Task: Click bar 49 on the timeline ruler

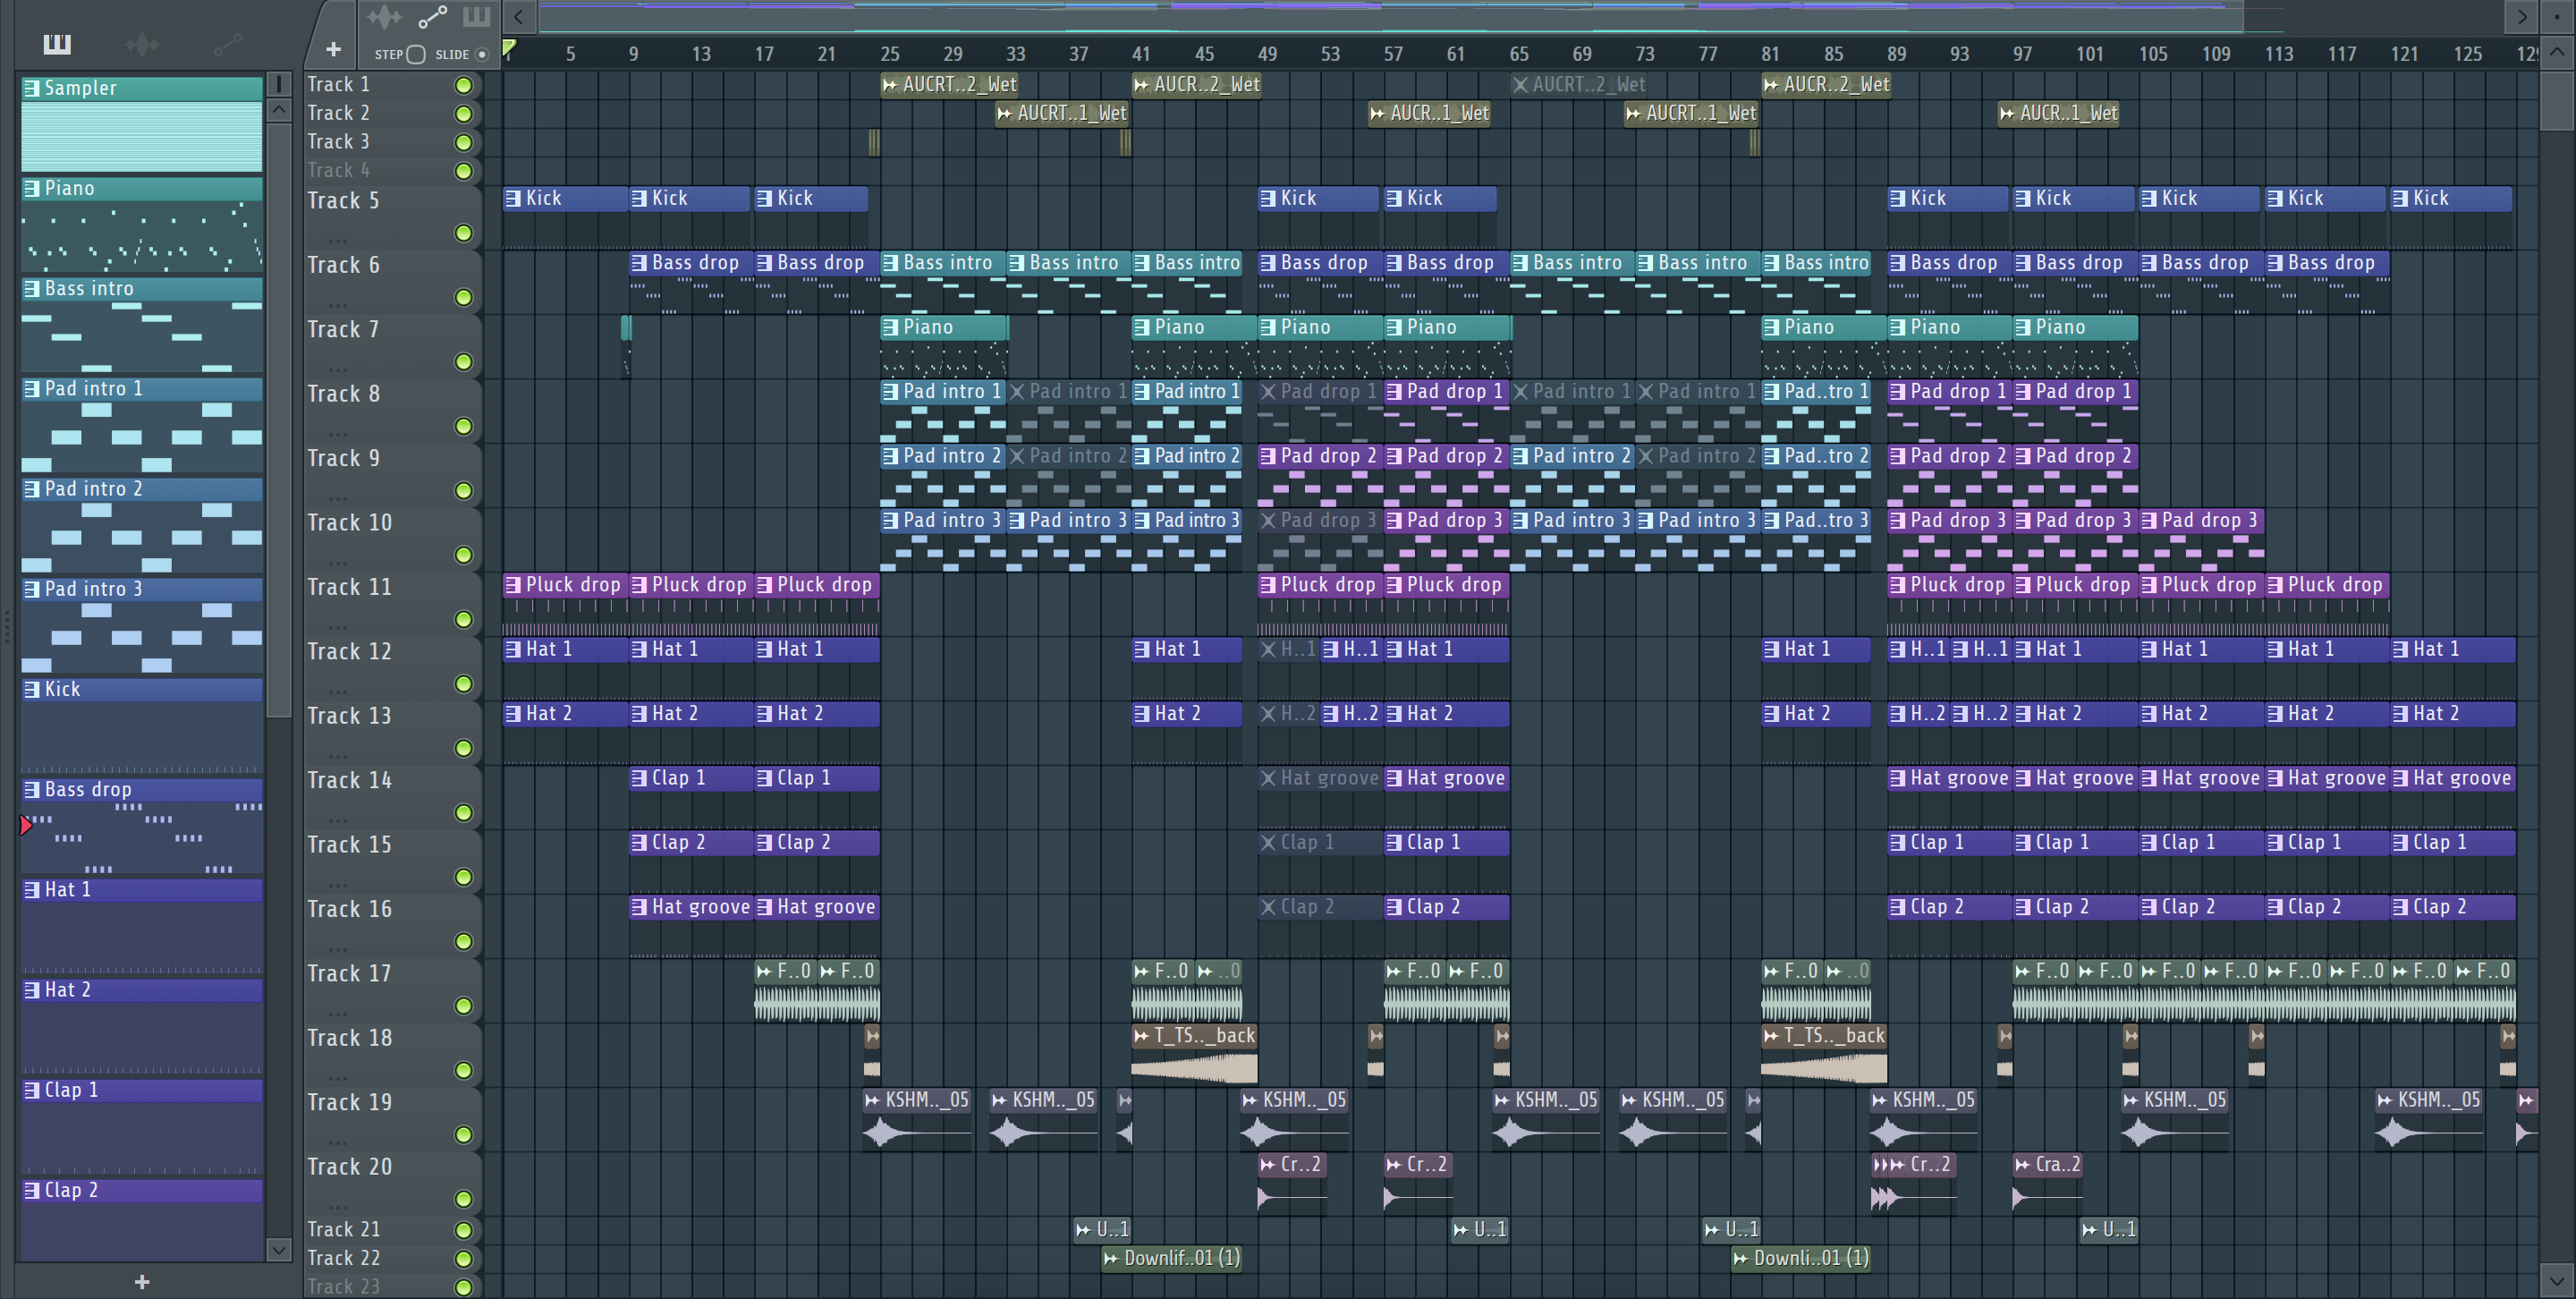Action: click(1267, 54)
